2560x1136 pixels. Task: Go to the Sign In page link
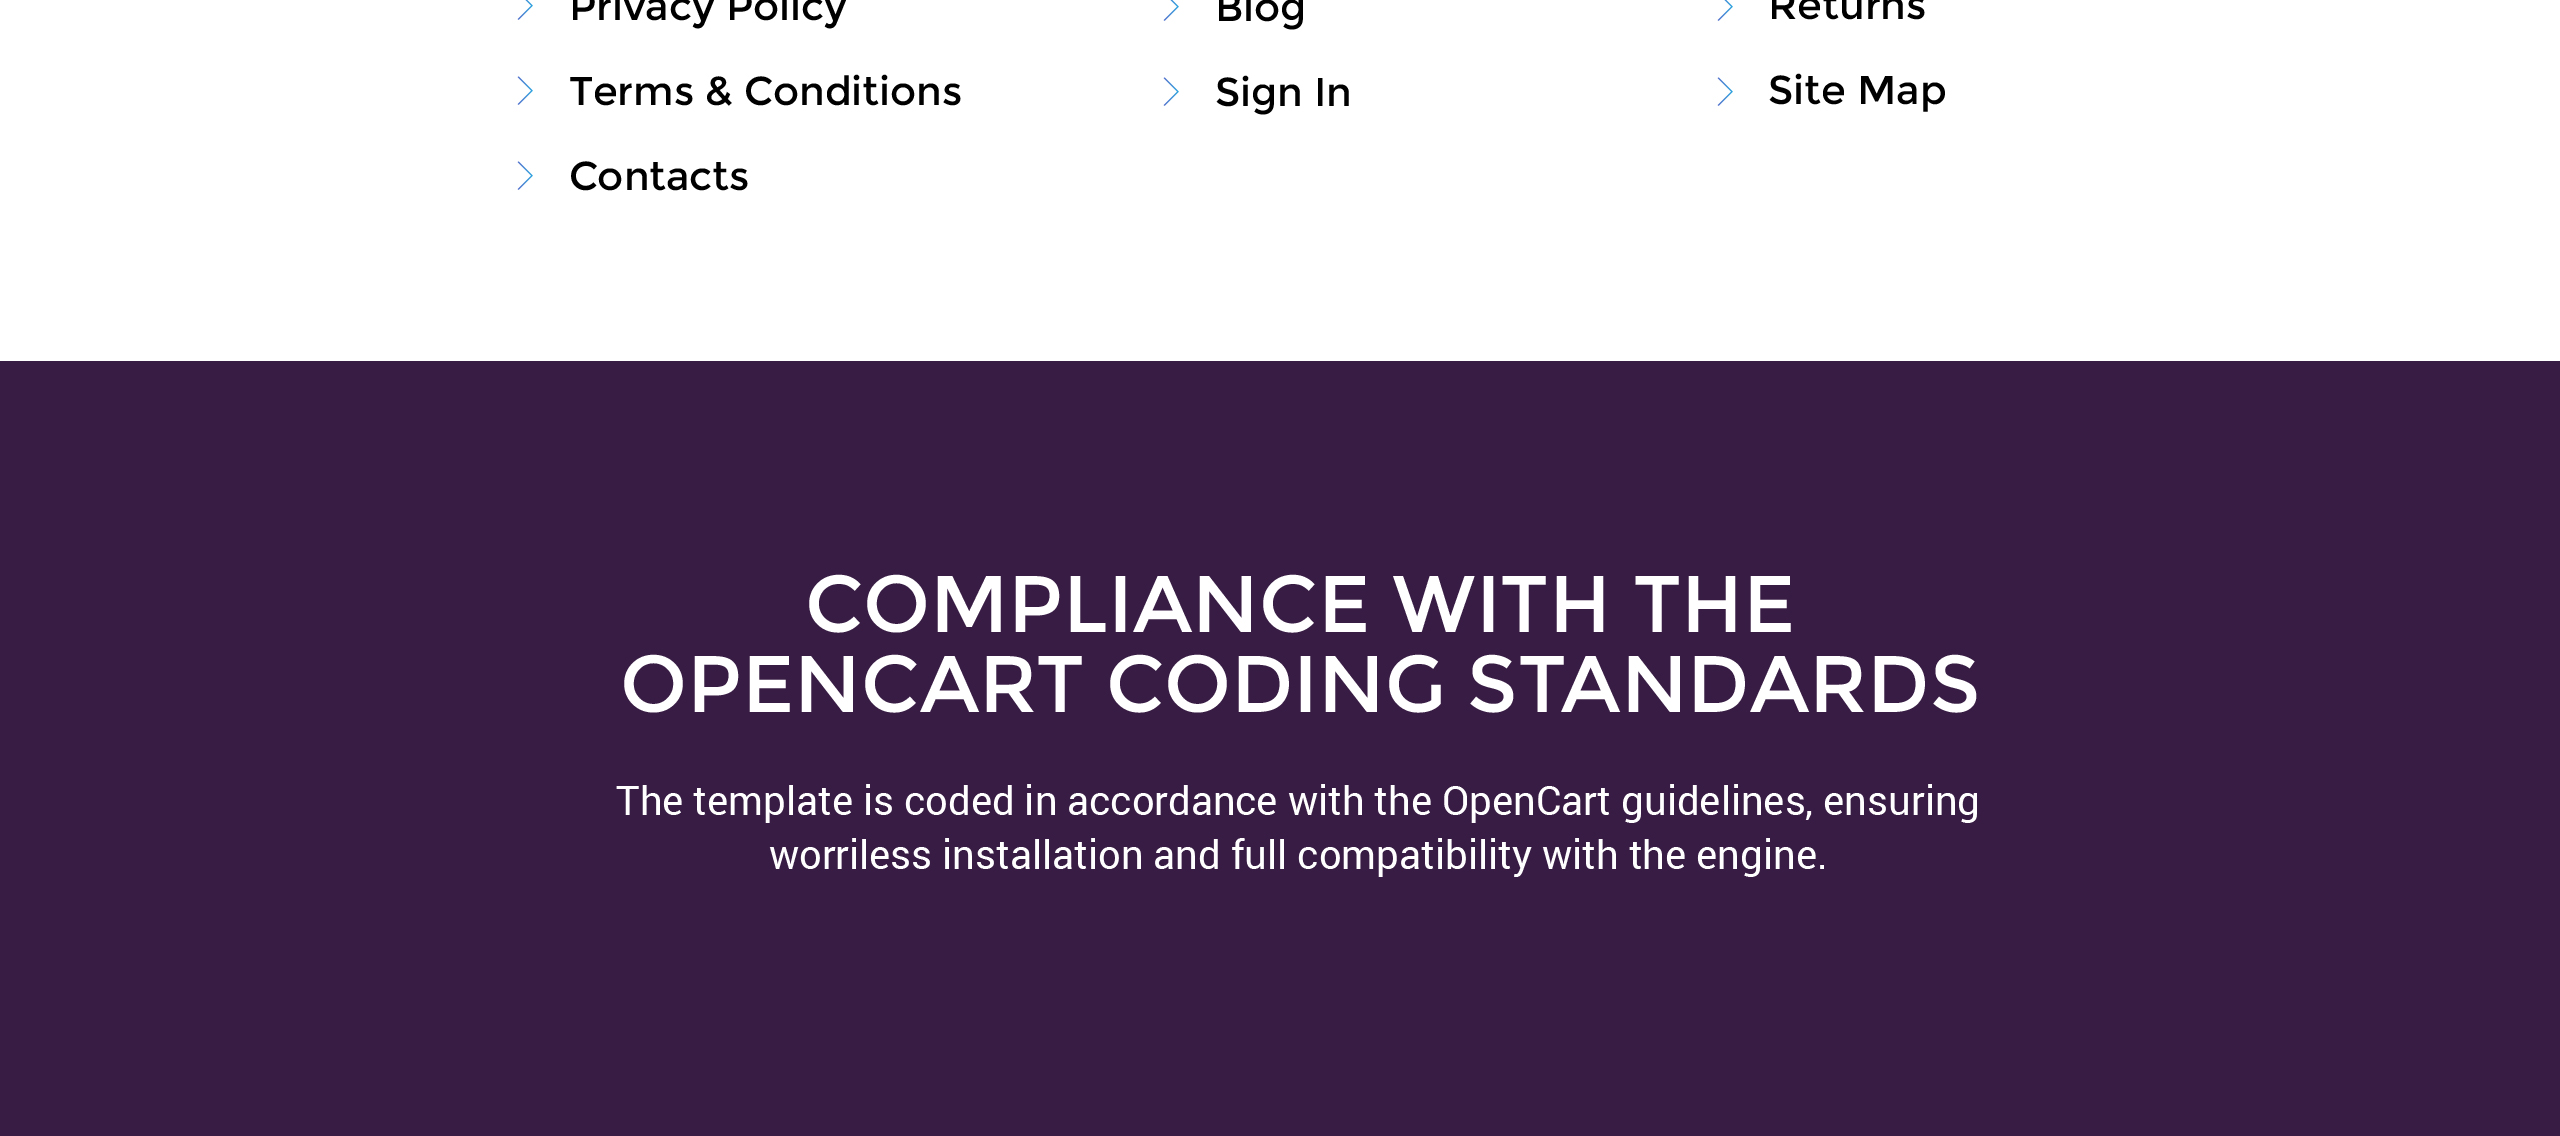[x=1283, y=93]
